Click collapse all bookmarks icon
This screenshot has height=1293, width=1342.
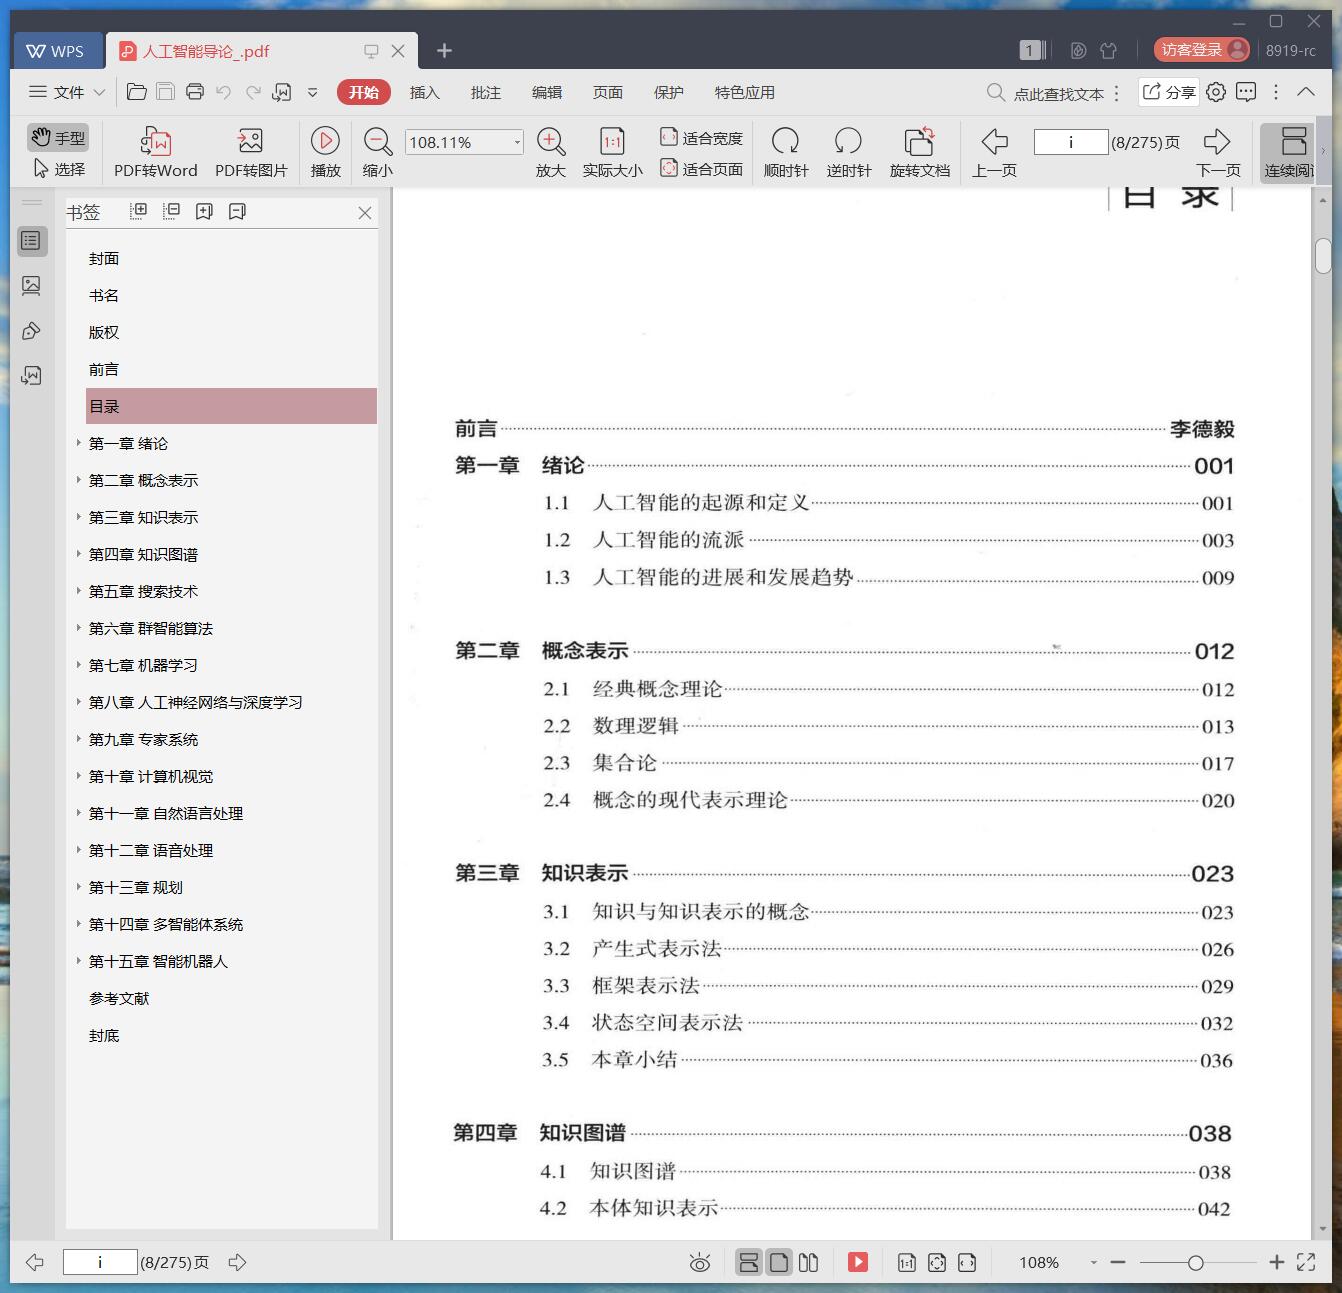(171, 211)
